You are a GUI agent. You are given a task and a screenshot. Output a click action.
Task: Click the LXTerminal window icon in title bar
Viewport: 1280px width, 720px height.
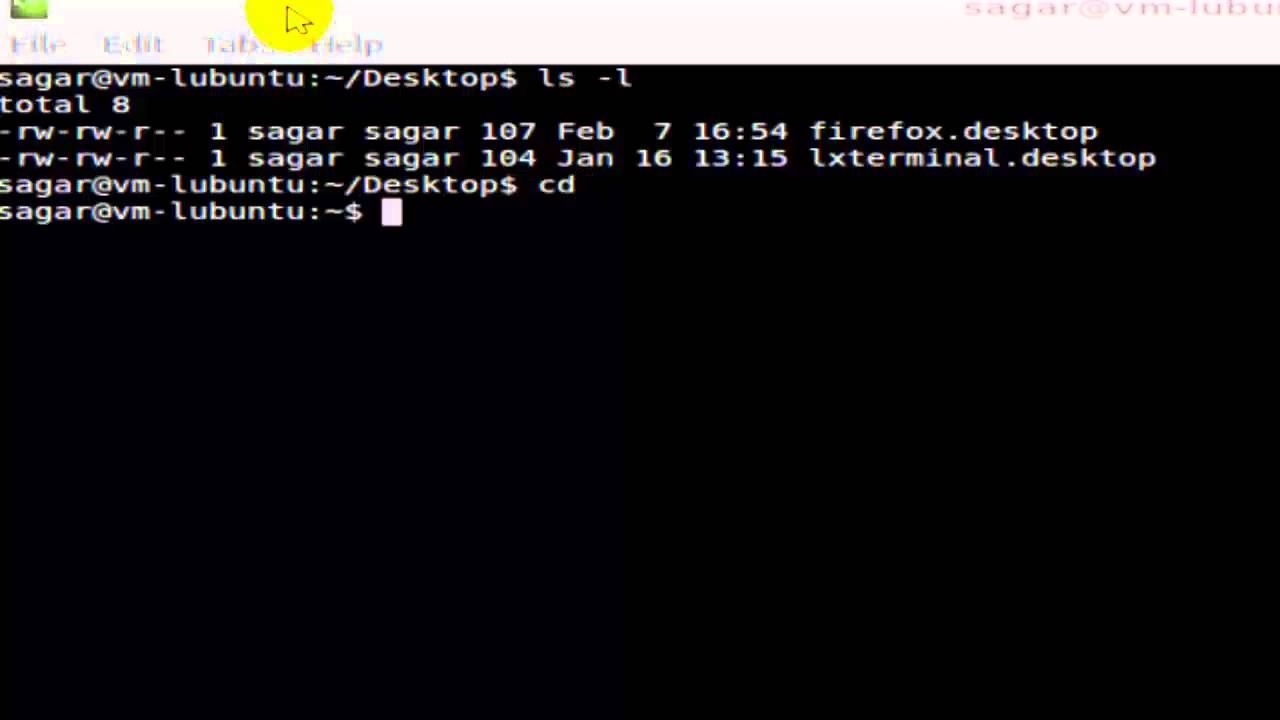point(28,9)
